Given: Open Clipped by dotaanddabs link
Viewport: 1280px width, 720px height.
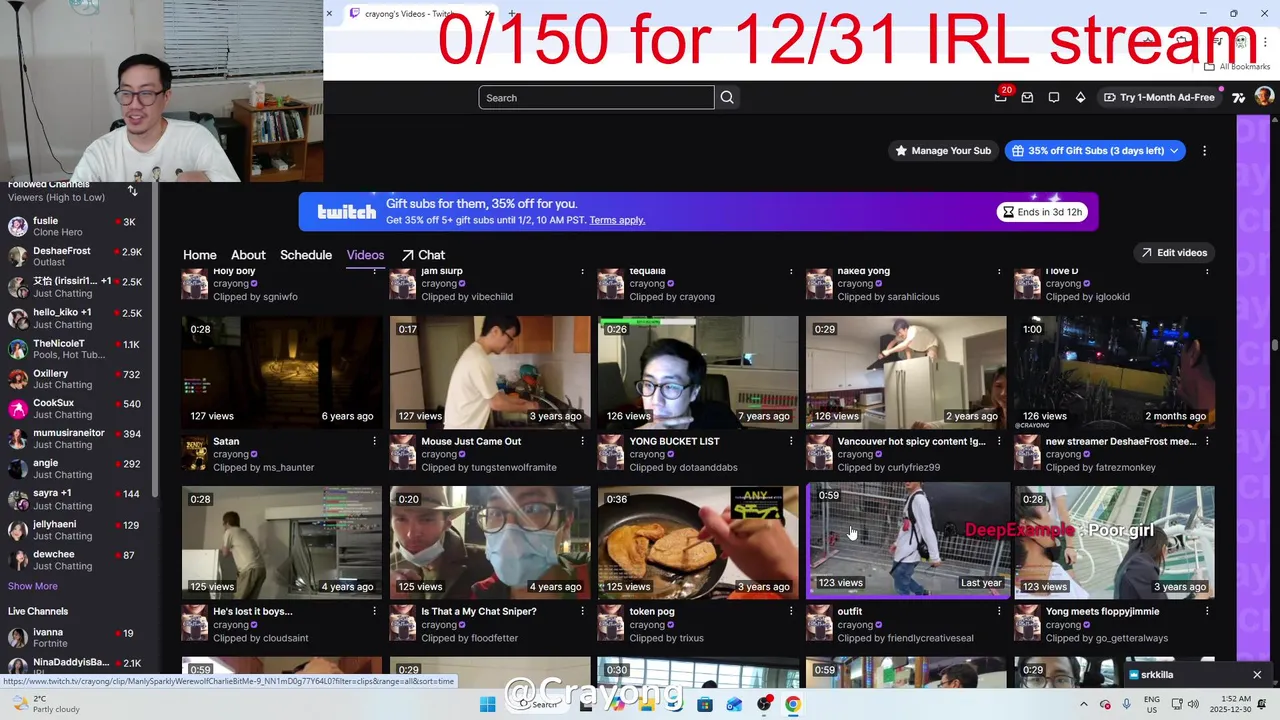Looking at the screenshot, I should (683, 468).
